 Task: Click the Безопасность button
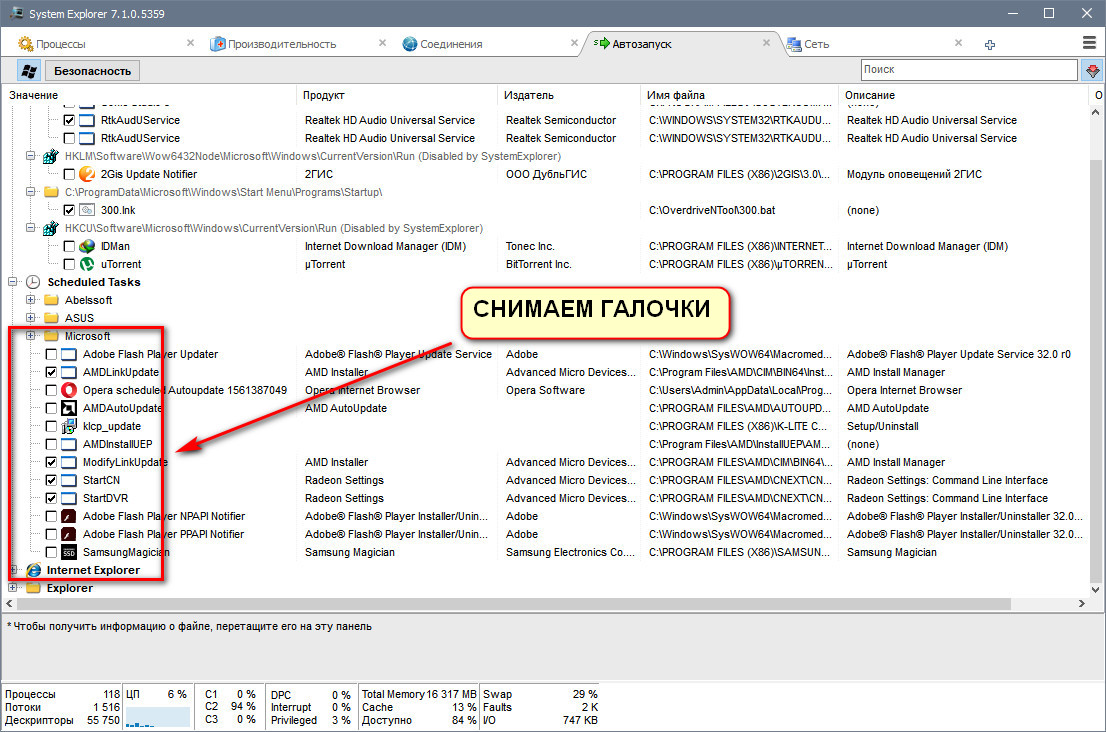coord(92,71)
